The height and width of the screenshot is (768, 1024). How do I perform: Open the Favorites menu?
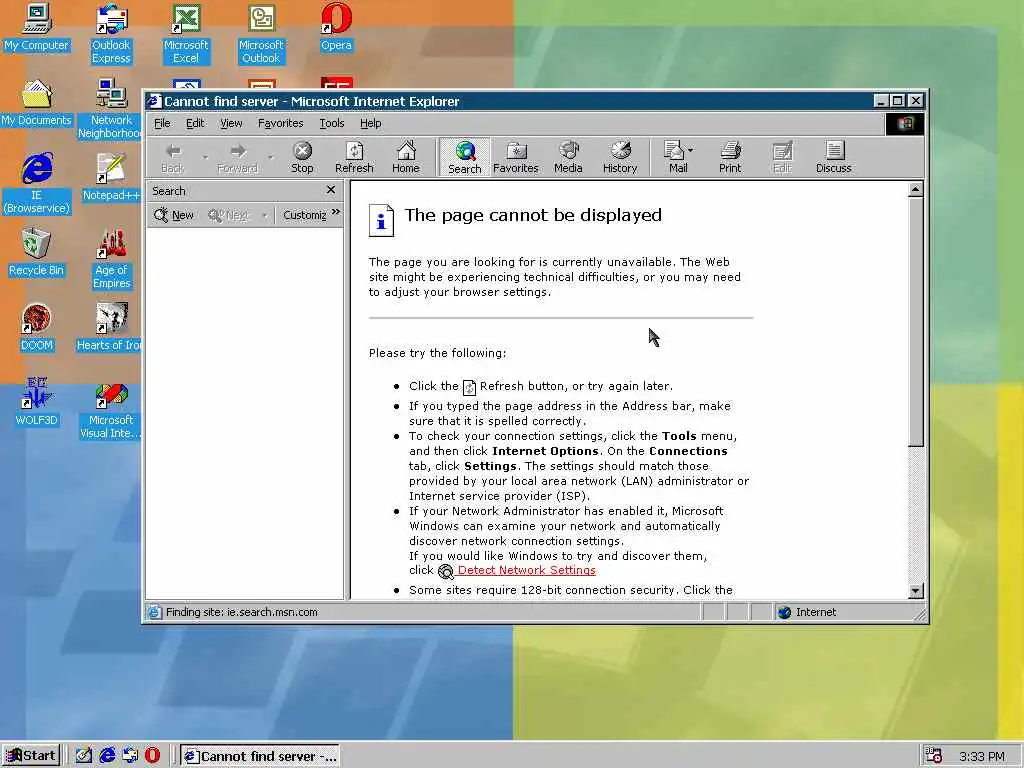(x=280, y=123)
